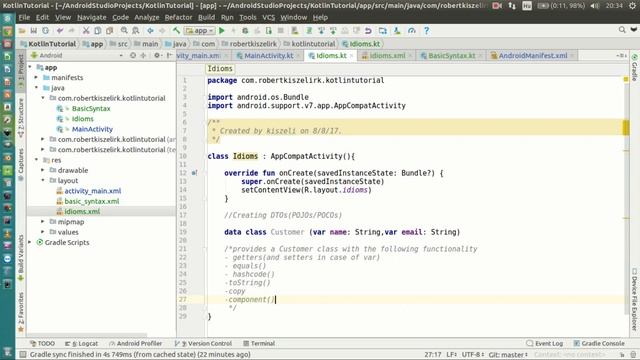Click the Search Everywhere magnifier icon

622,30
